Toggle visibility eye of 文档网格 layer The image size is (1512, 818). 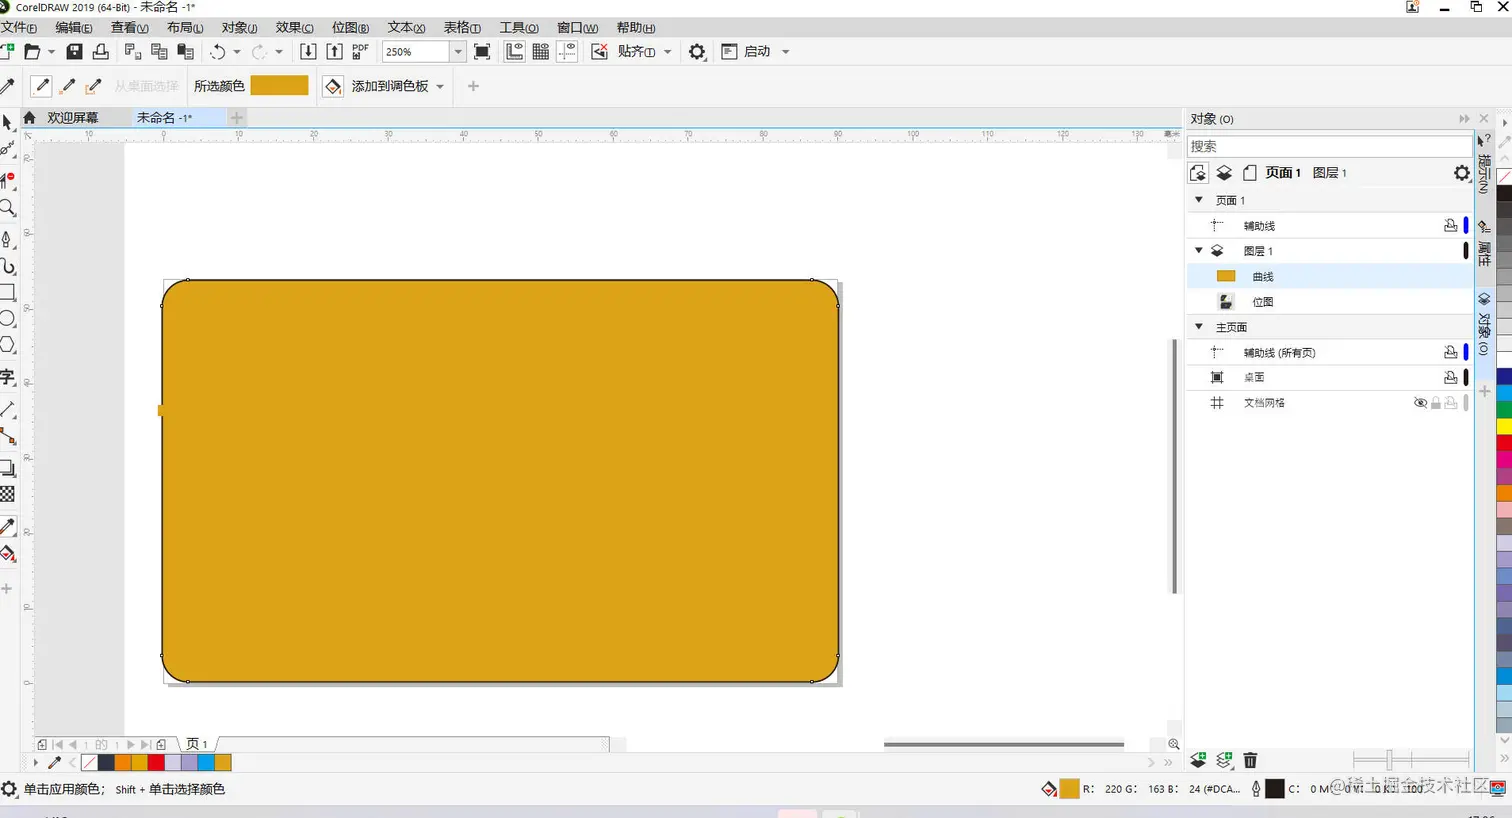point(1420,403)
